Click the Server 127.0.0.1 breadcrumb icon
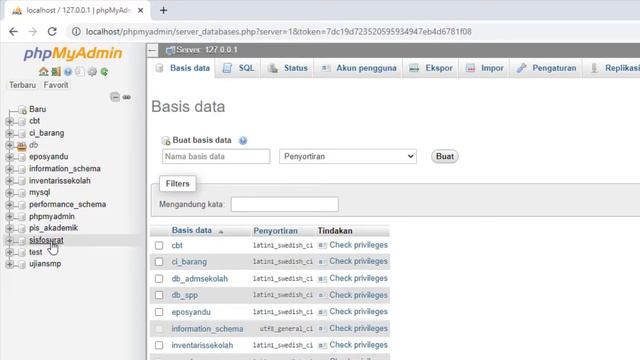Screen dimensions: 640x360 click(170, 50)
